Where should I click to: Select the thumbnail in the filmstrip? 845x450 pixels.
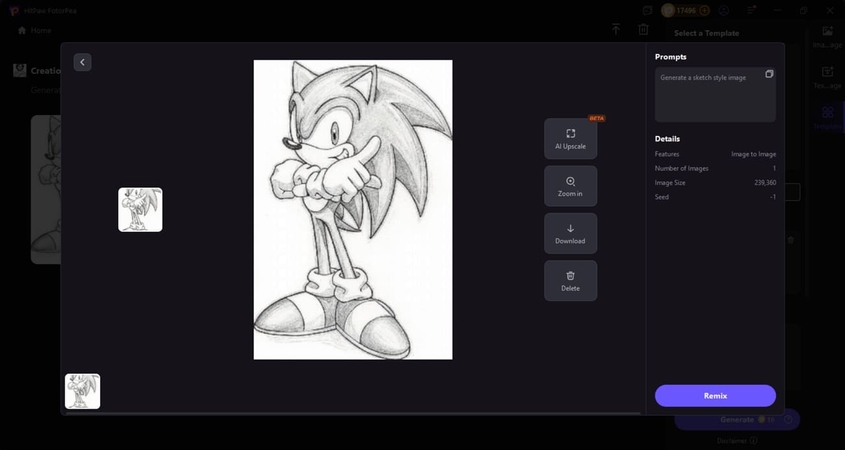(x=82, y=391)
